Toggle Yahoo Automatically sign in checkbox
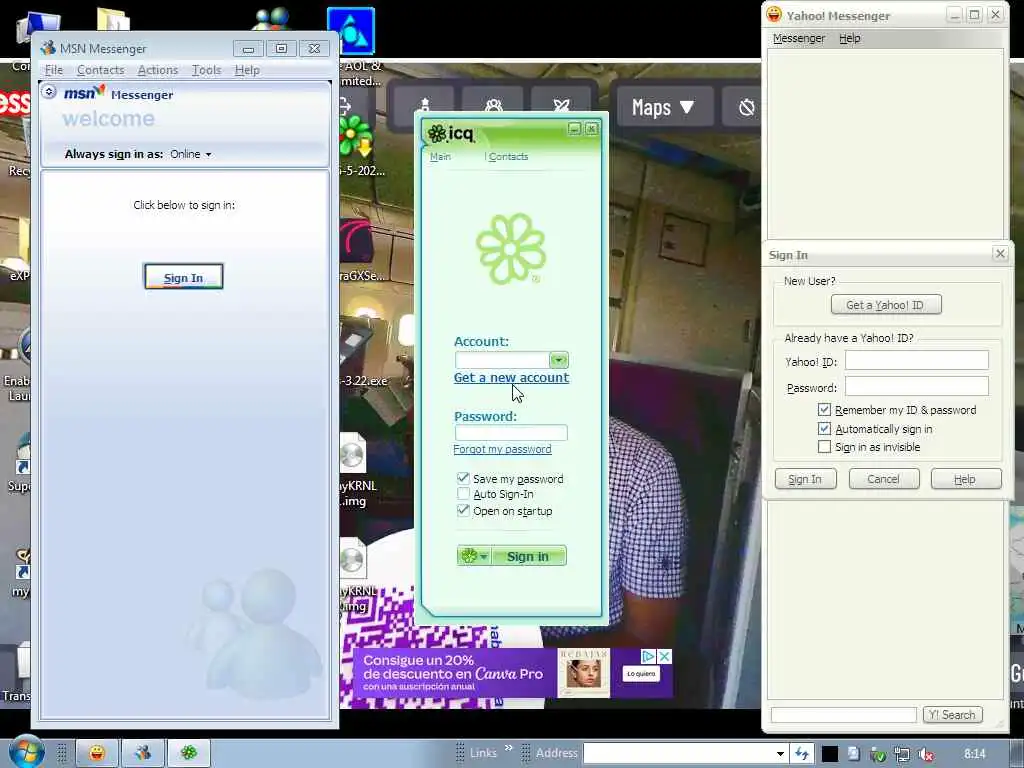Viewport: 1024px width, 768px height. pos(824,428)
